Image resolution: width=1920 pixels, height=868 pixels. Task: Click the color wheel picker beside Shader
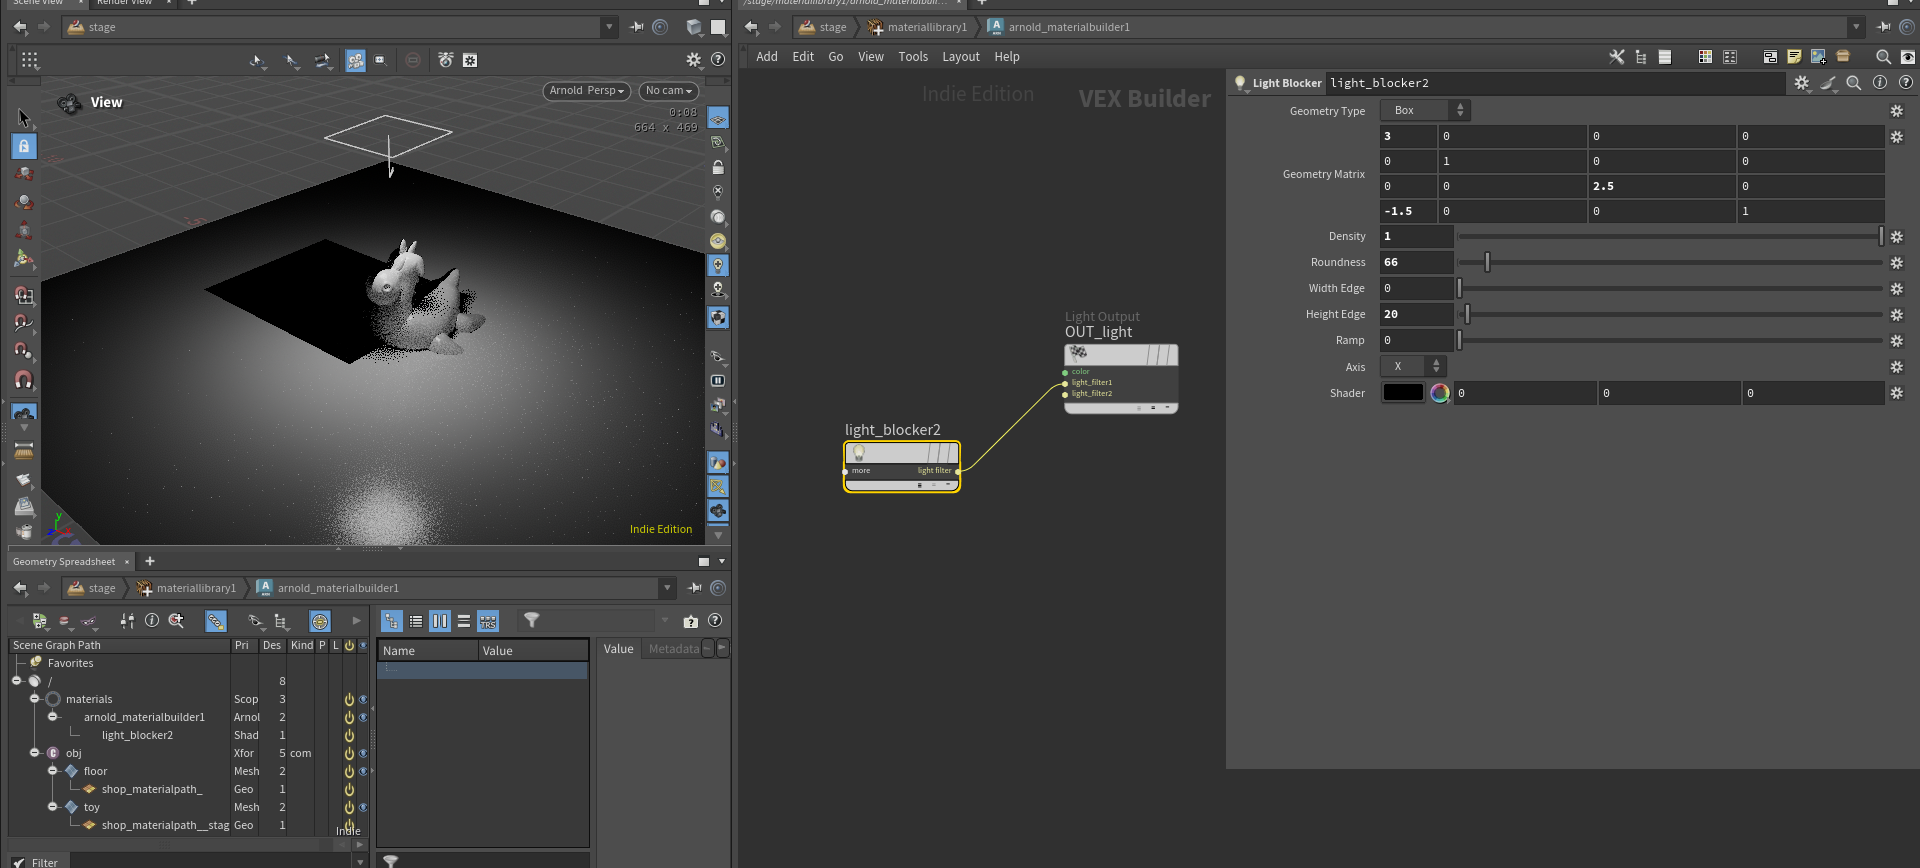(x=1440, y=393)
